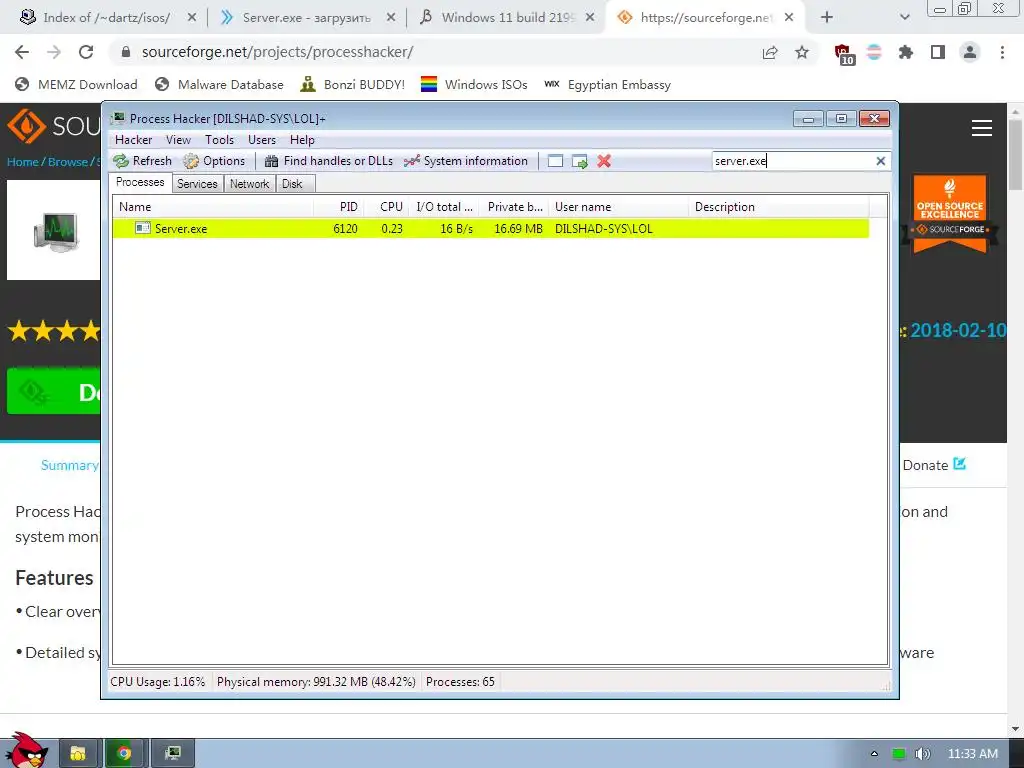Go back in the browser
Viewport: 1024px width, 768px height.
point(22,52)
